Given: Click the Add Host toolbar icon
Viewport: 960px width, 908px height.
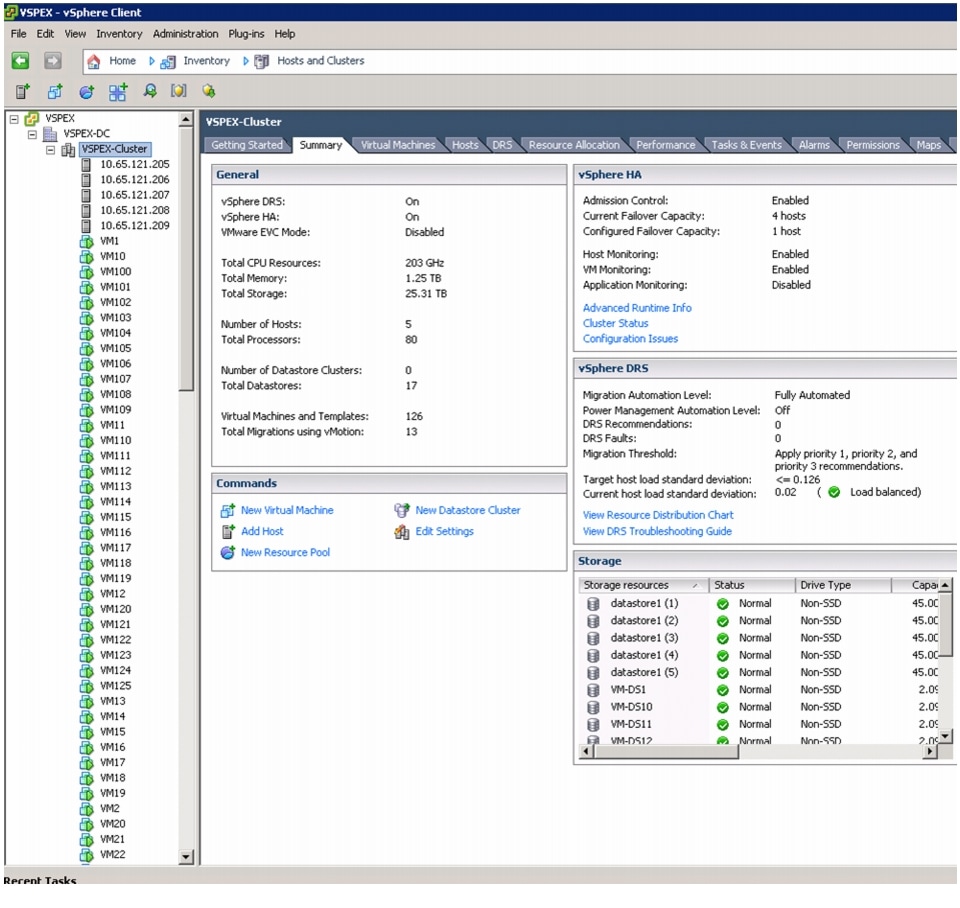Looking at the screenshot, I should coord(22,91).
